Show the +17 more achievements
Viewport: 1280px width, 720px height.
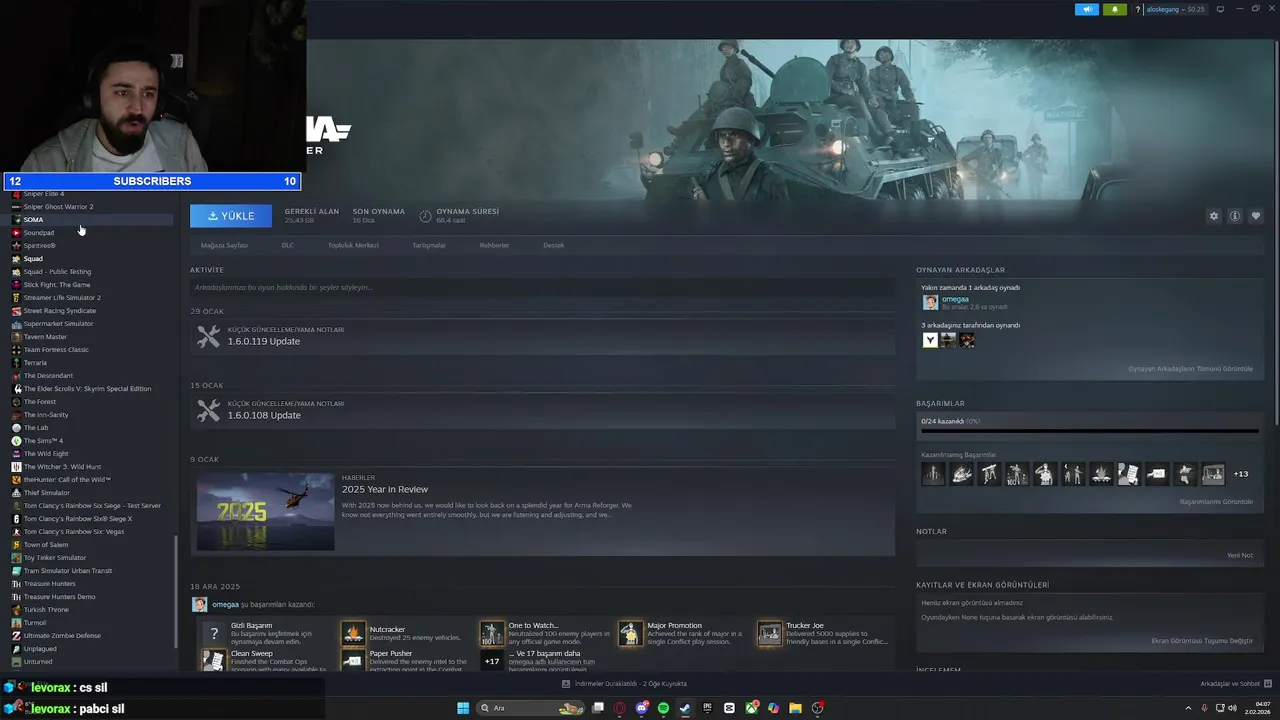click(x=491, y=660)
